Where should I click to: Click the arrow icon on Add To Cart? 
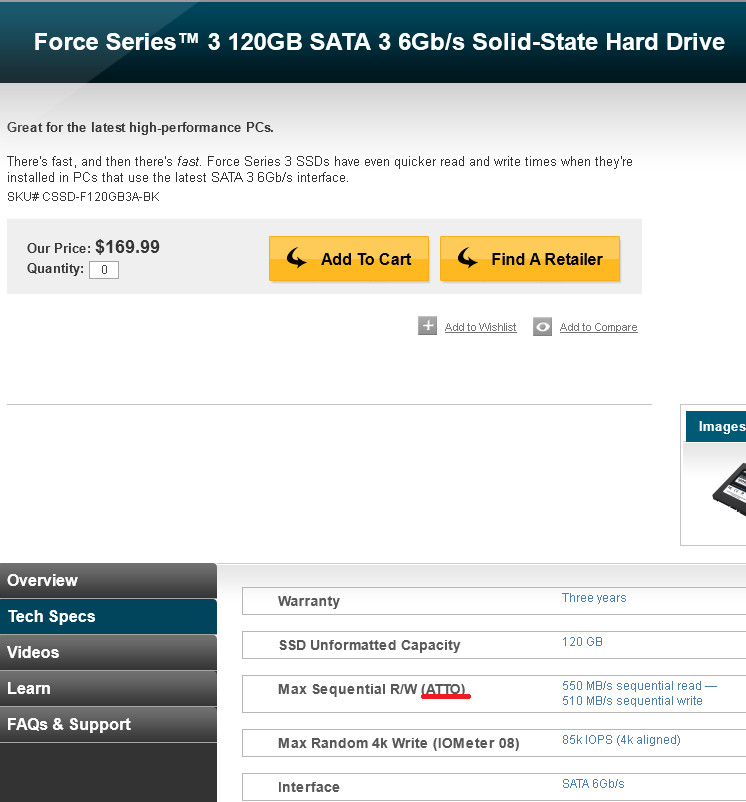(x=296, y=257)
